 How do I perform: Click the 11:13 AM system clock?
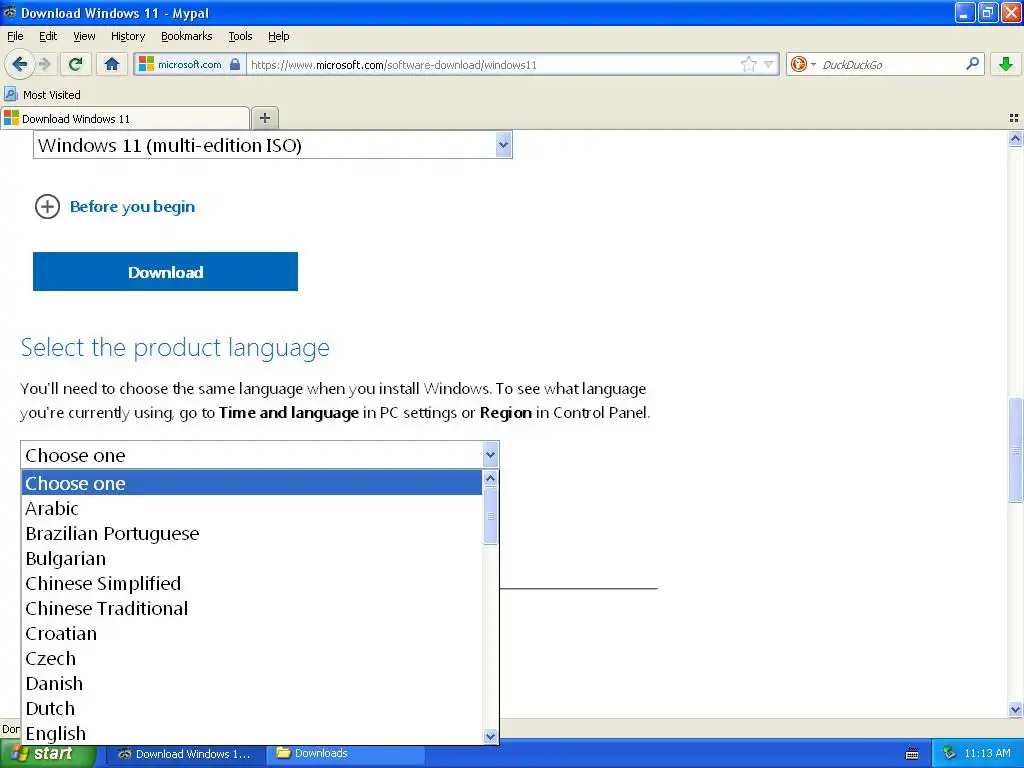coord(987,753)
